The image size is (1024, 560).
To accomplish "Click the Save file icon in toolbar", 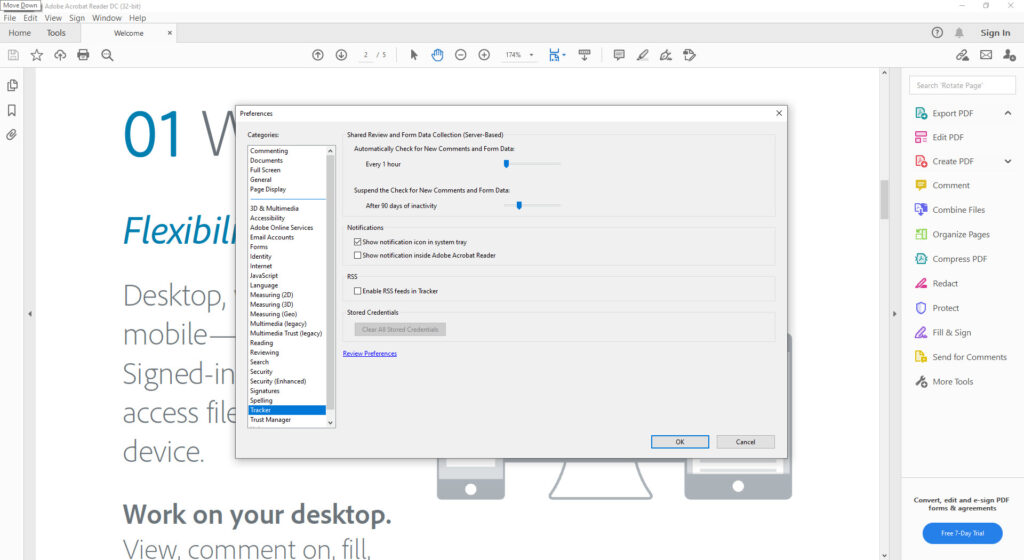I will tap(13, 55).
